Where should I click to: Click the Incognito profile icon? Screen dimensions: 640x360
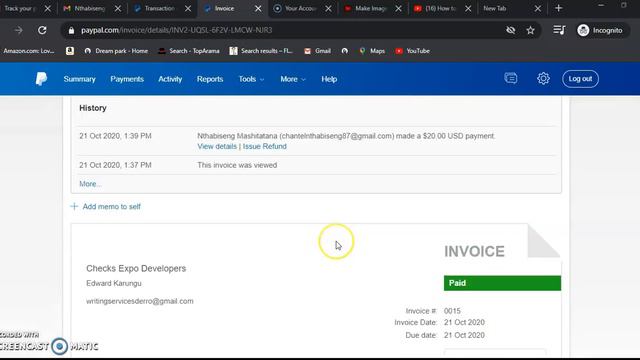583,30
